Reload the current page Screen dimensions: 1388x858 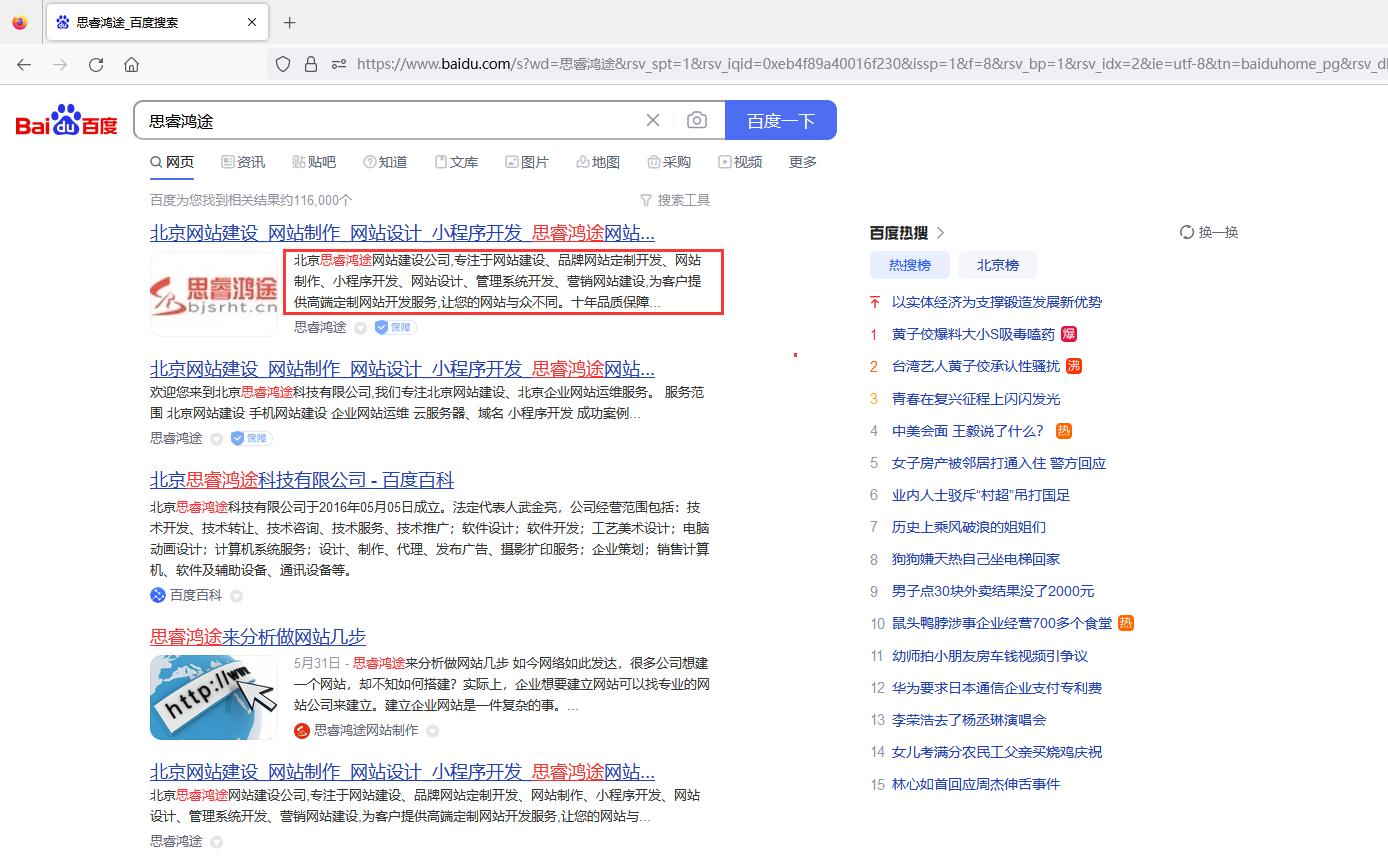pyautogui.click(x=95, y=62)
